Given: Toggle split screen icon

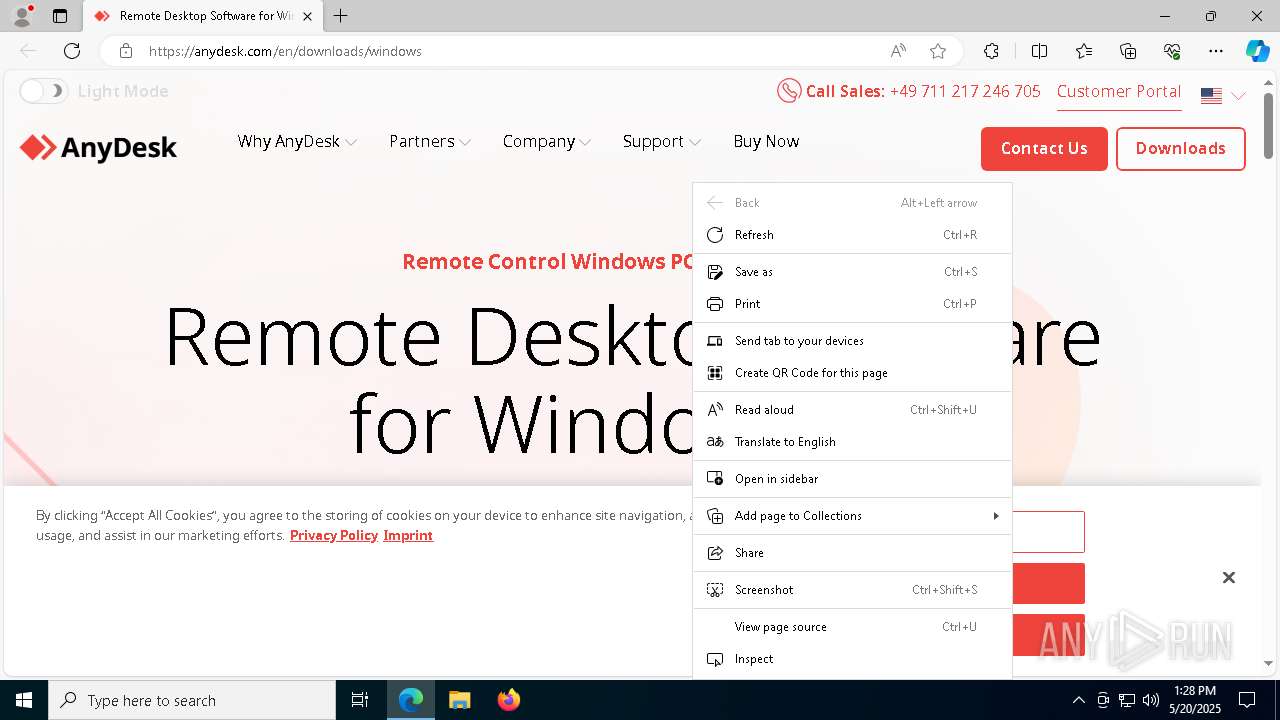Looking at the screenshot, I should pyautogui.click(x=1039, y=51).
